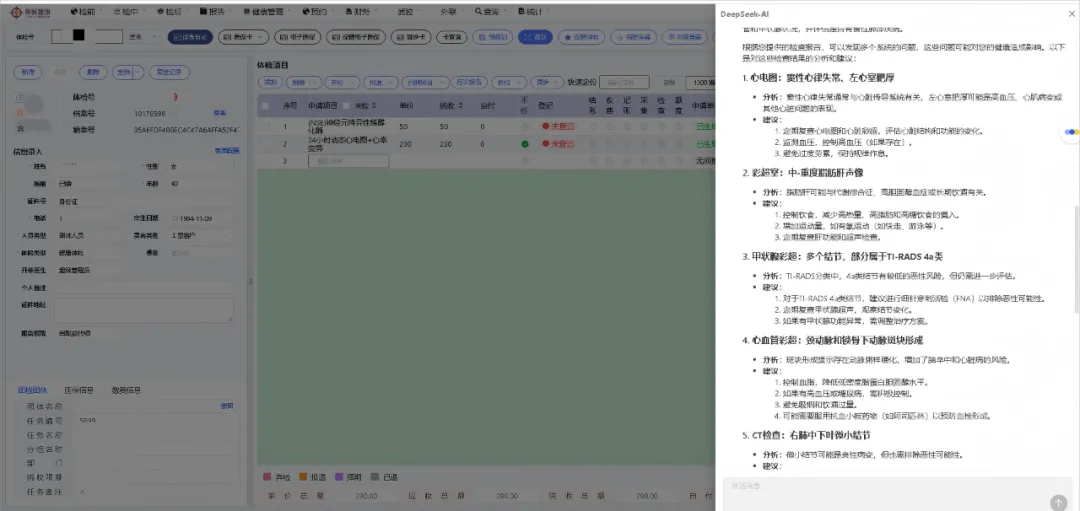The width and height of the screenshot is (1080, 511).
Task: Check the row 1 item checkbox
Action: tap(265, 127)
